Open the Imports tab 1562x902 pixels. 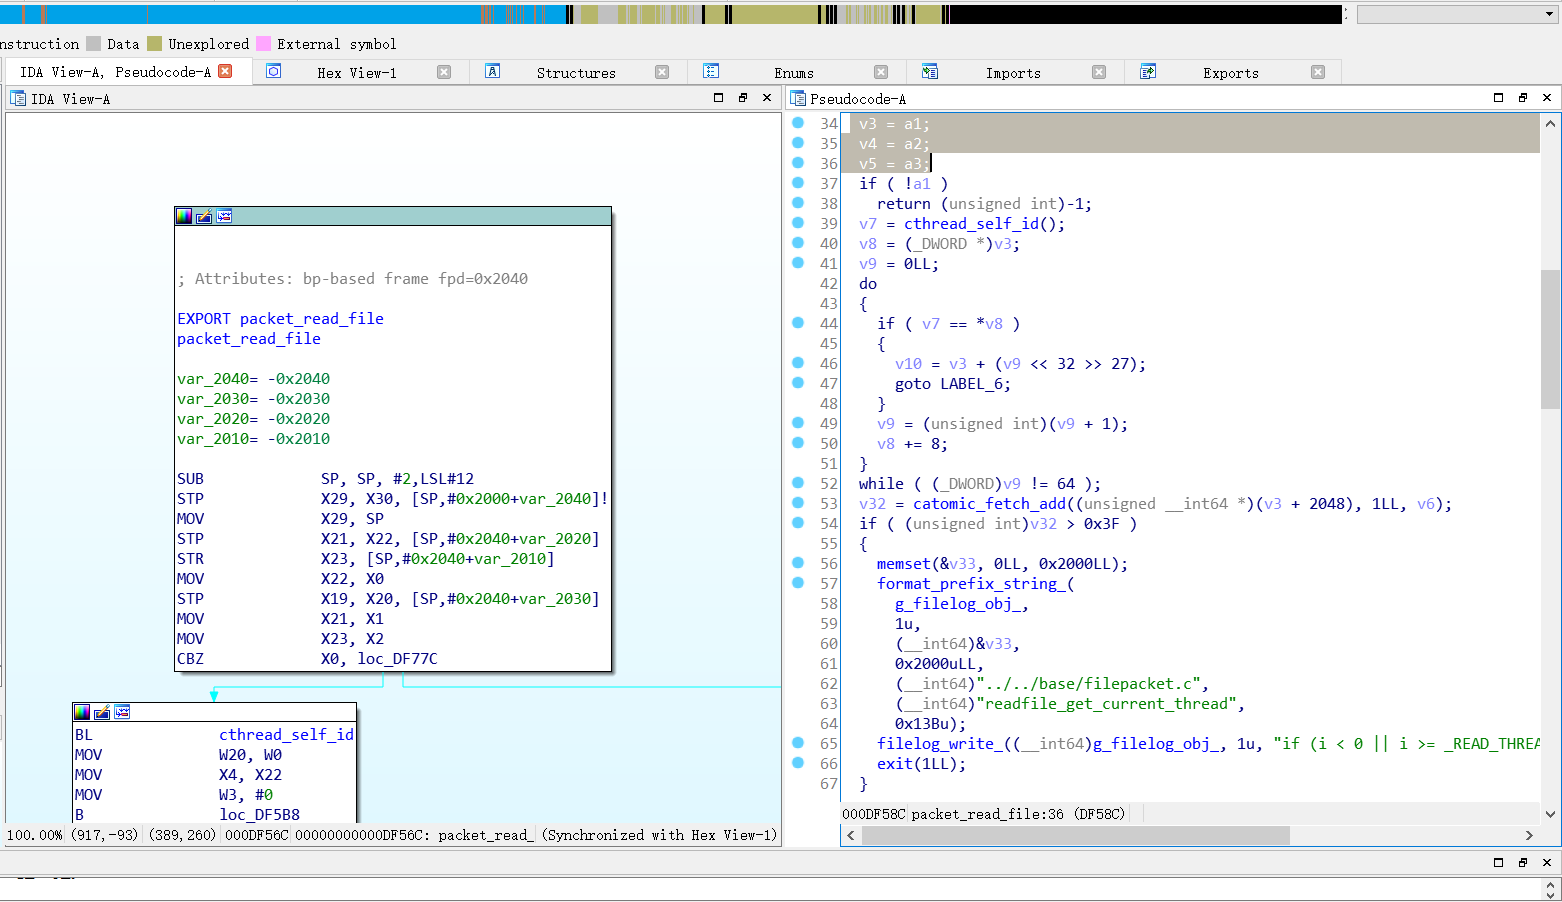pos(1013,73)
